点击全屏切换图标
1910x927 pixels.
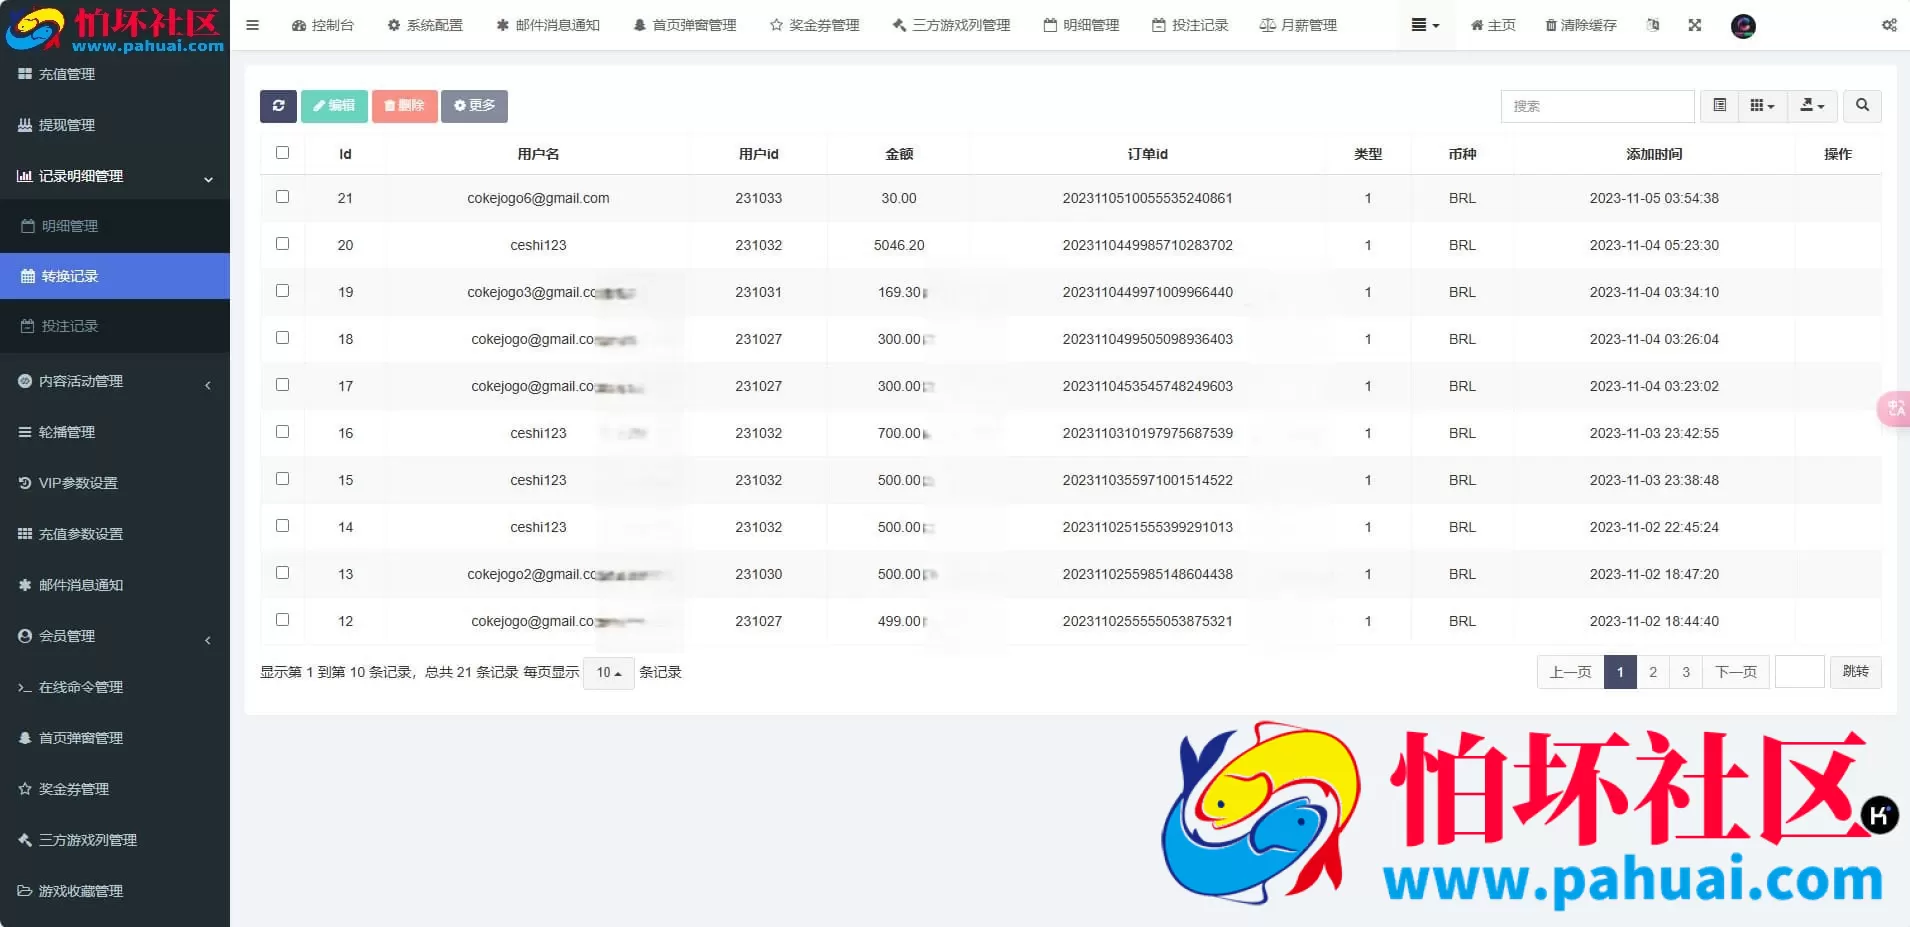click(x=1694, y=25)
